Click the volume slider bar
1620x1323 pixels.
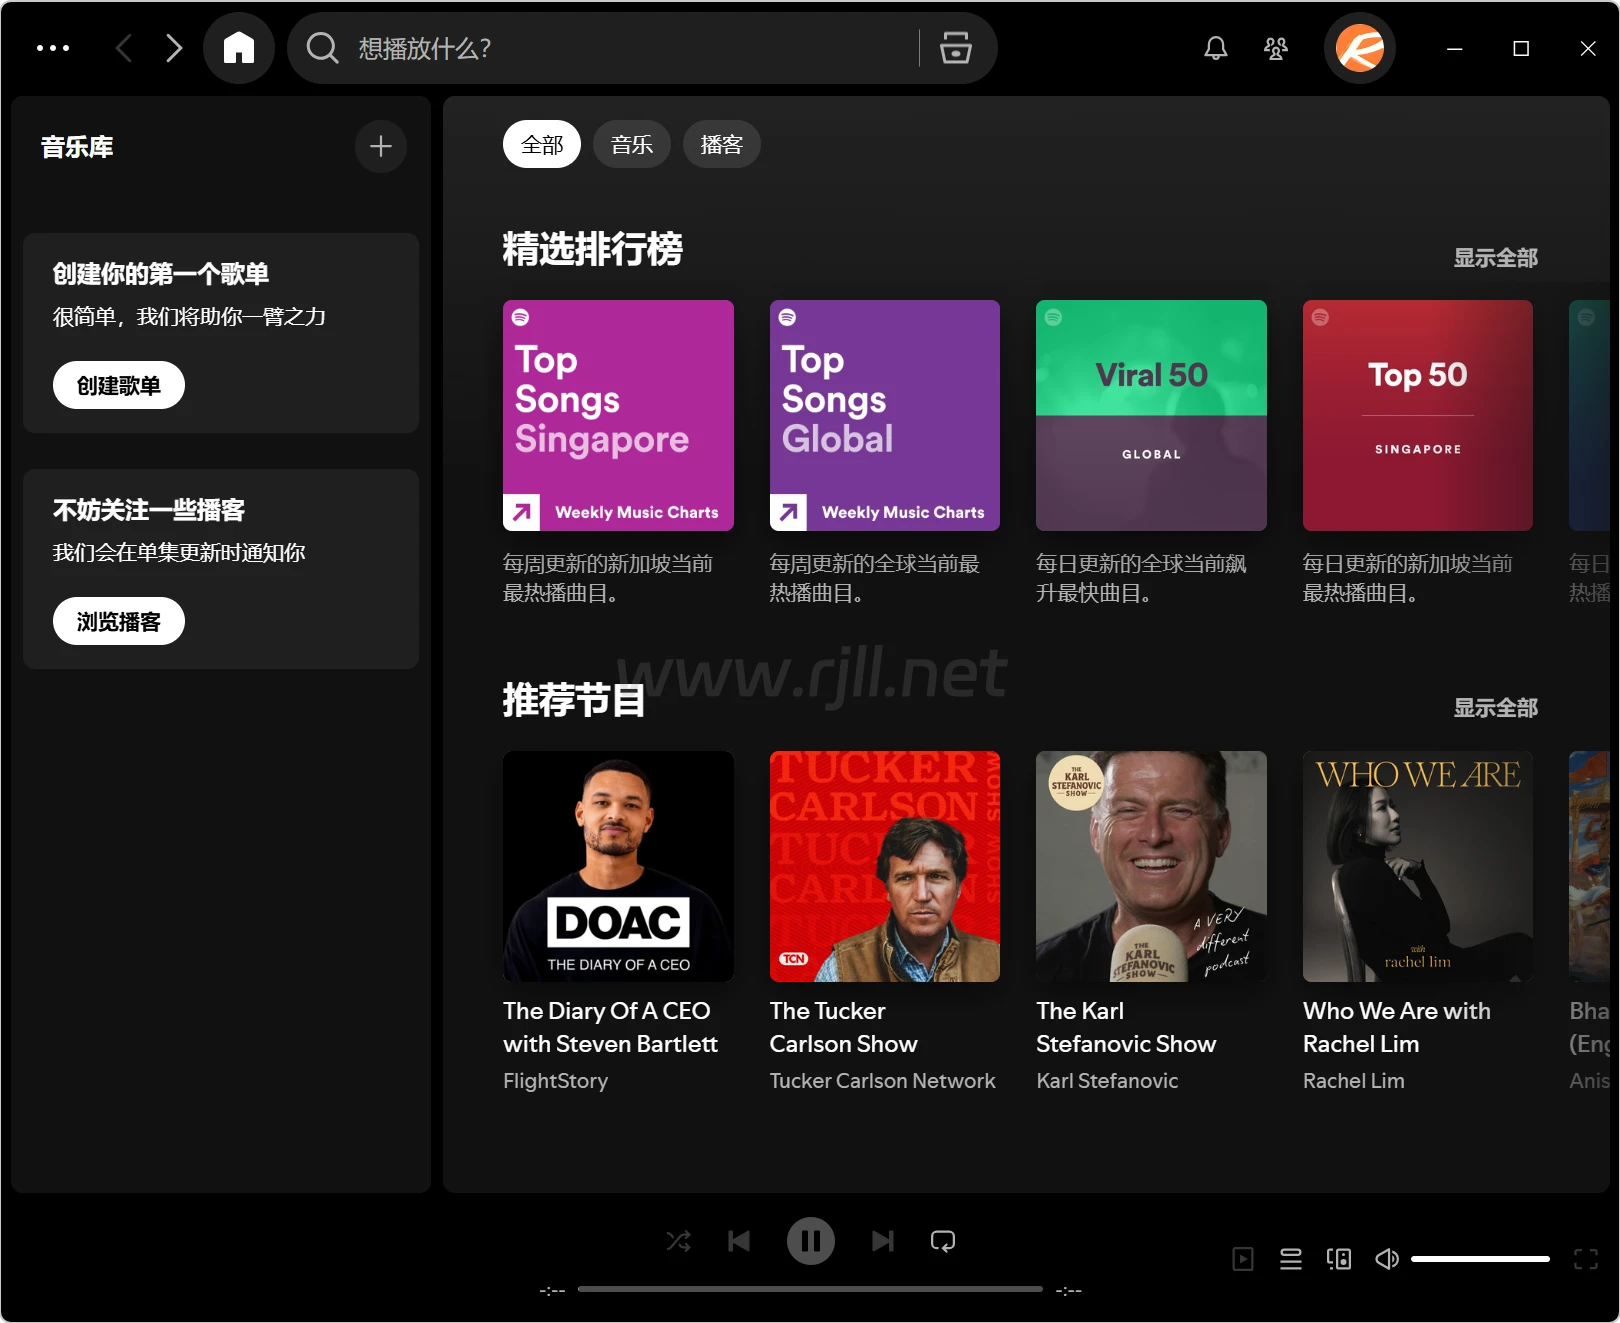pyautogui.click(x=1480, y=1259)
